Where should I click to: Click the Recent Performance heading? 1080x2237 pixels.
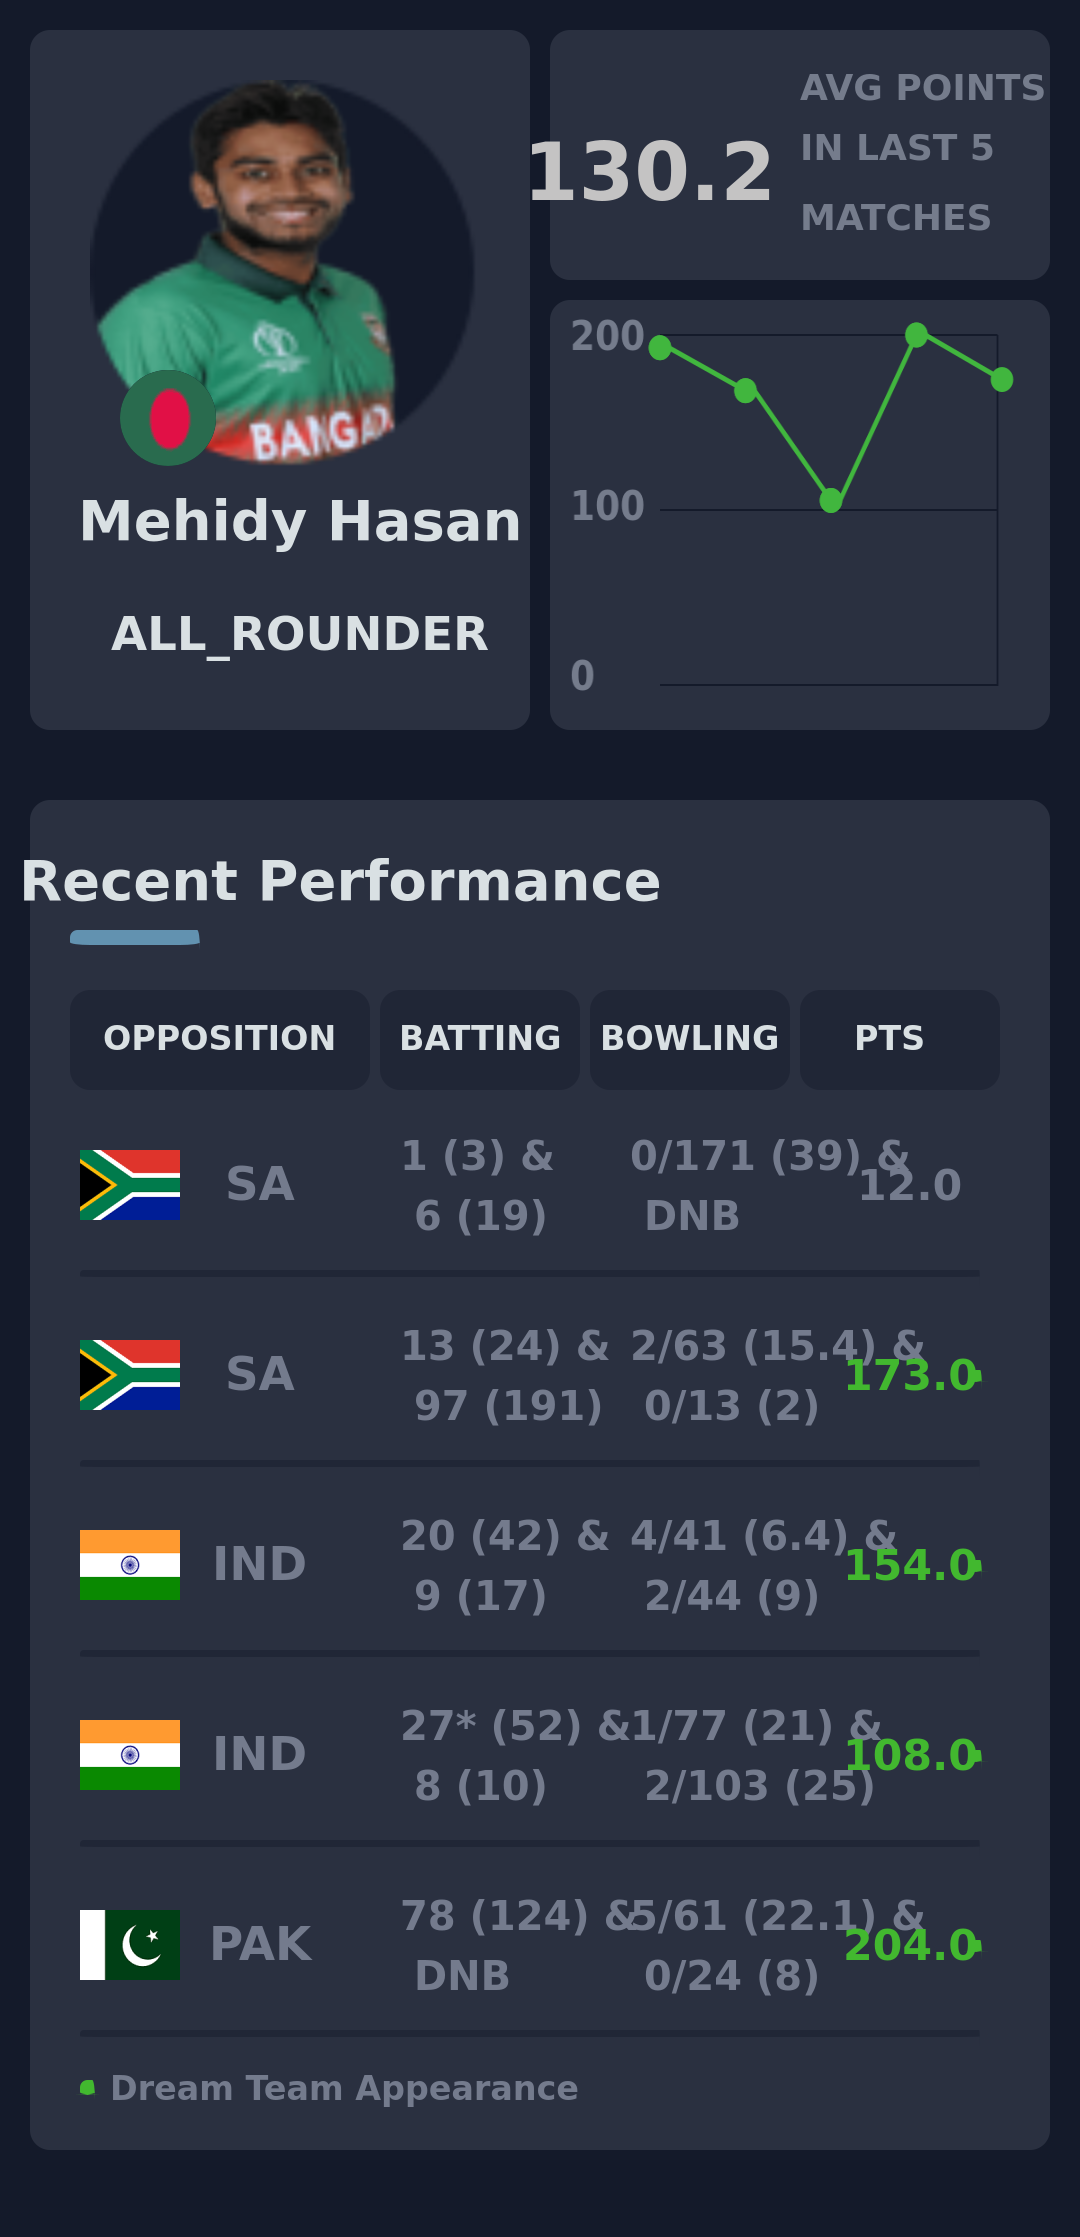[x=340, y=882]
